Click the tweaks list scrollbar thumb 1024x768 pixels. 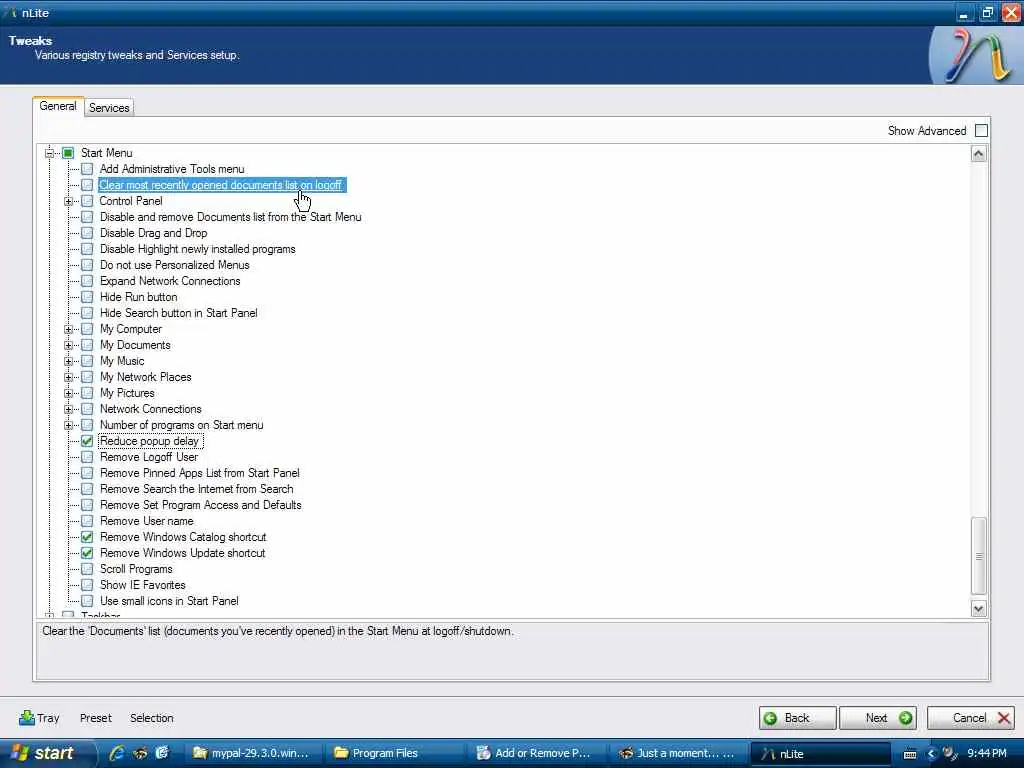[x=978, y=555]
